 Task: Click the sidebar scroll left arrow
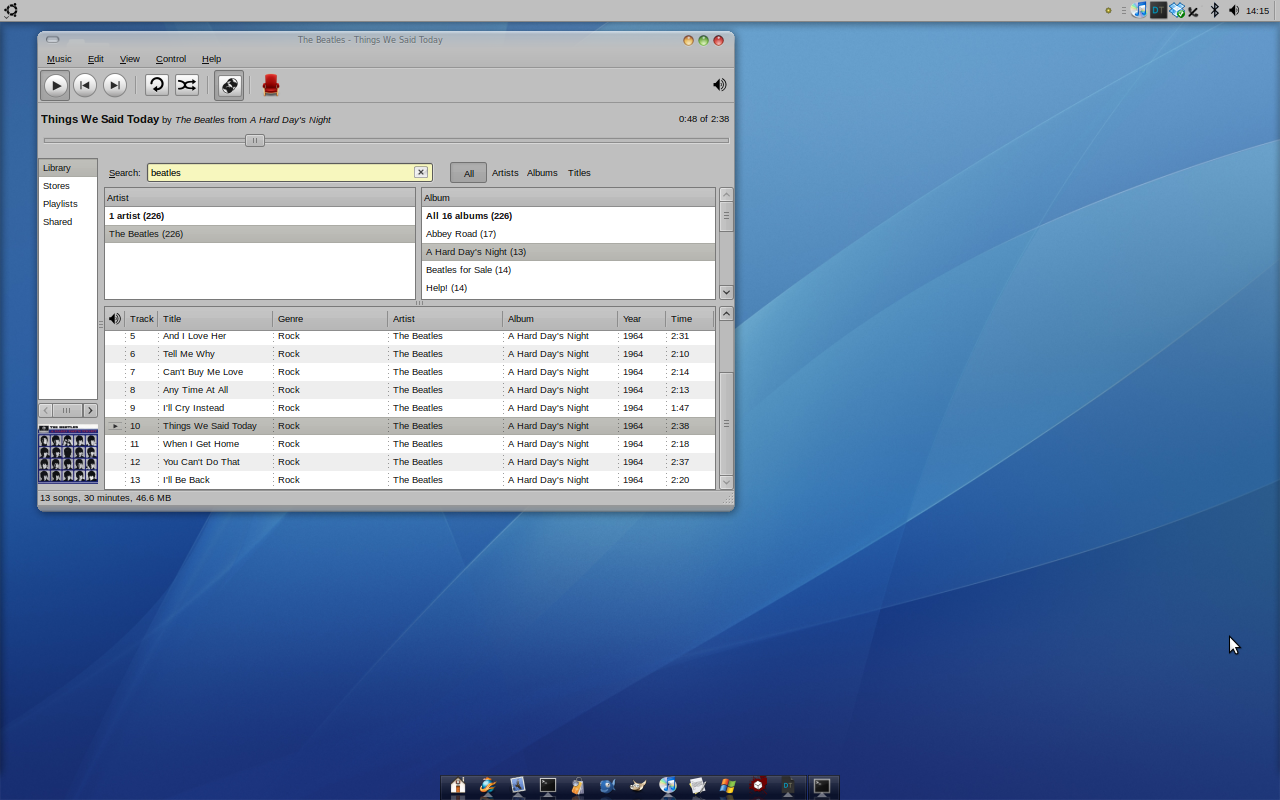(46, 410)
